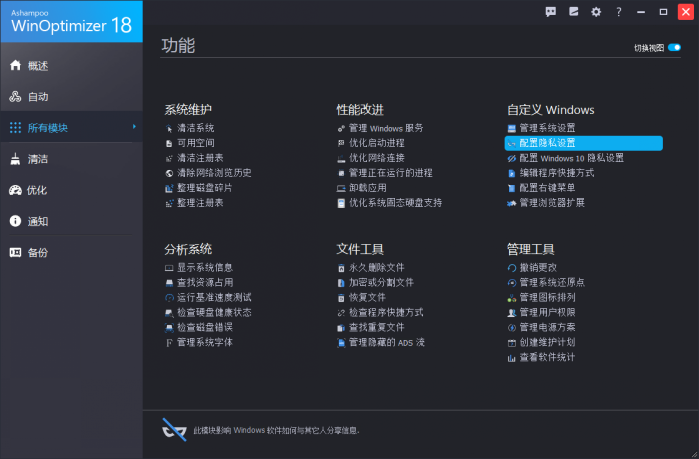This screenshot has height=459, width=699.
Task: Click the info icon beside 通知
Action: pyautogui.click(x=15, y=221)
